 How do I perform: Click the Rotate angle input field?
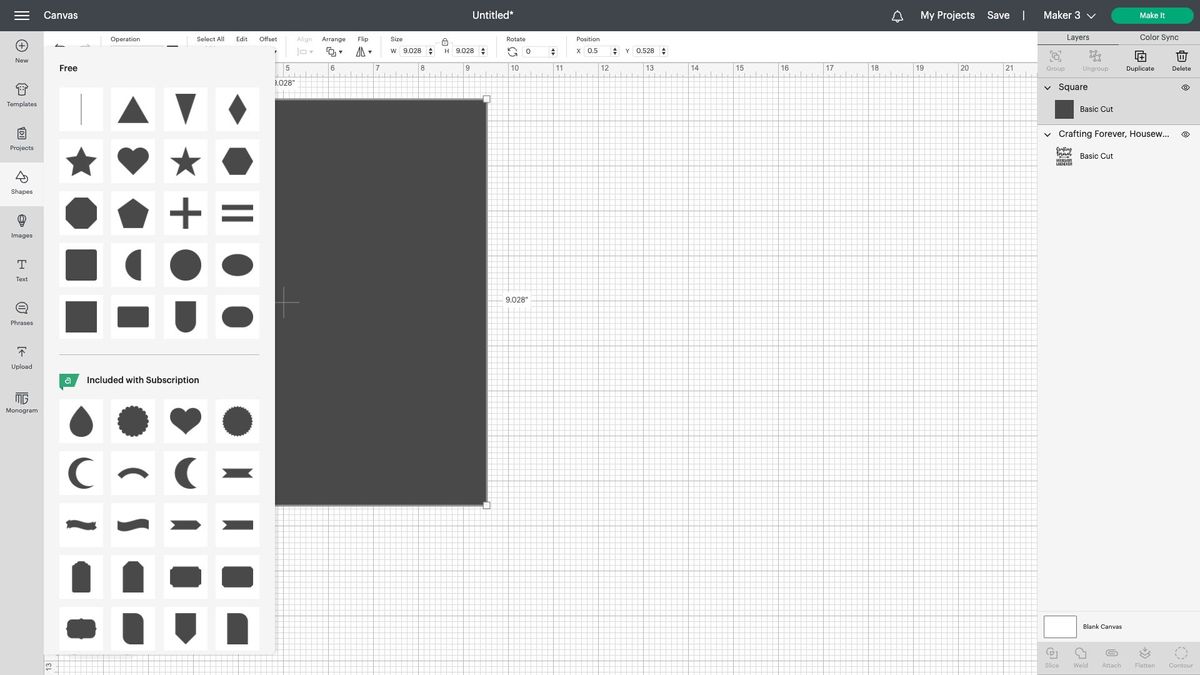tap(534, 51)
